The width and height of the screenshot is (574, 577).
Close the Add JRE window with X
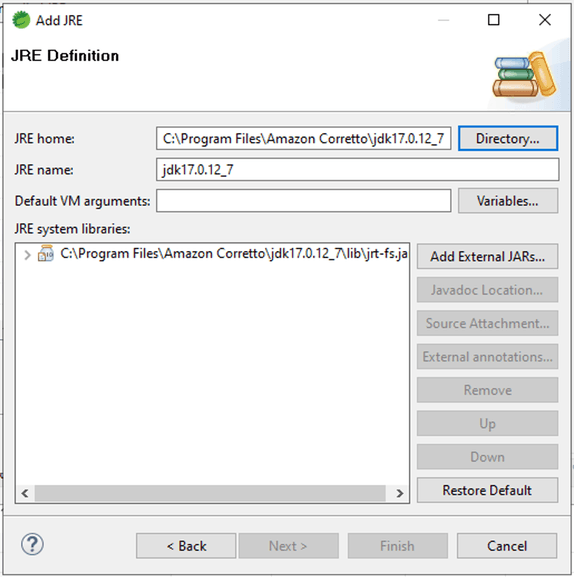(545, 20)
